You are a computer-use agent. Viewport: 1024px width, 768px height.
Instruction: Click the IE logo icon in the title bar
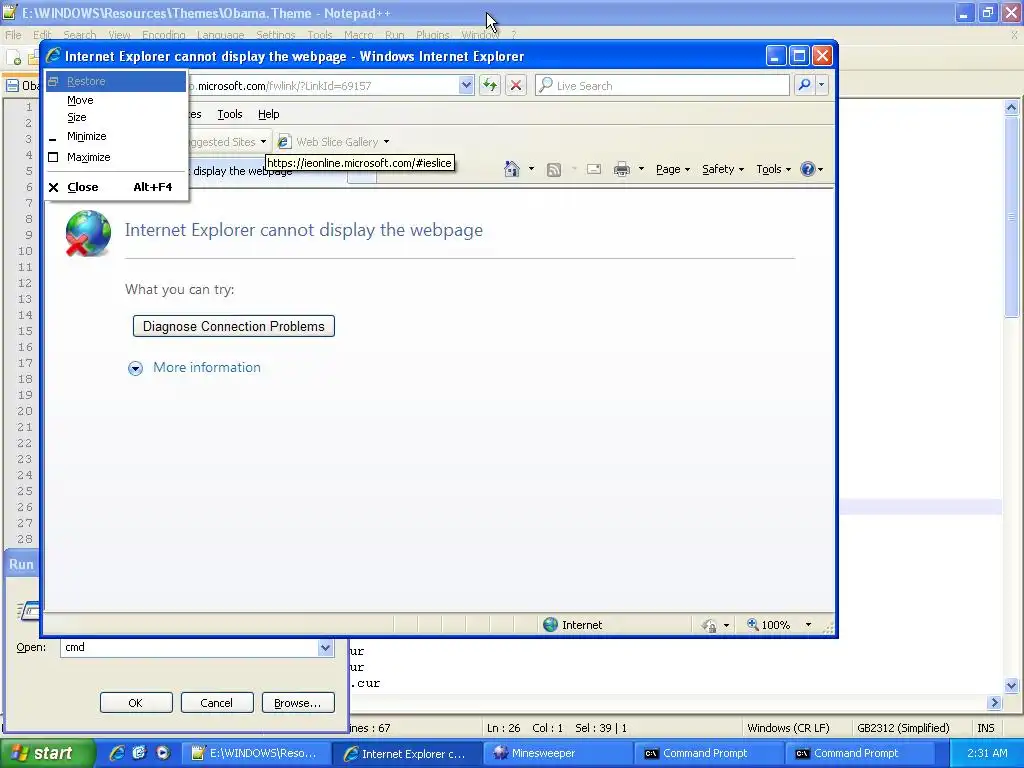(54, 56)
